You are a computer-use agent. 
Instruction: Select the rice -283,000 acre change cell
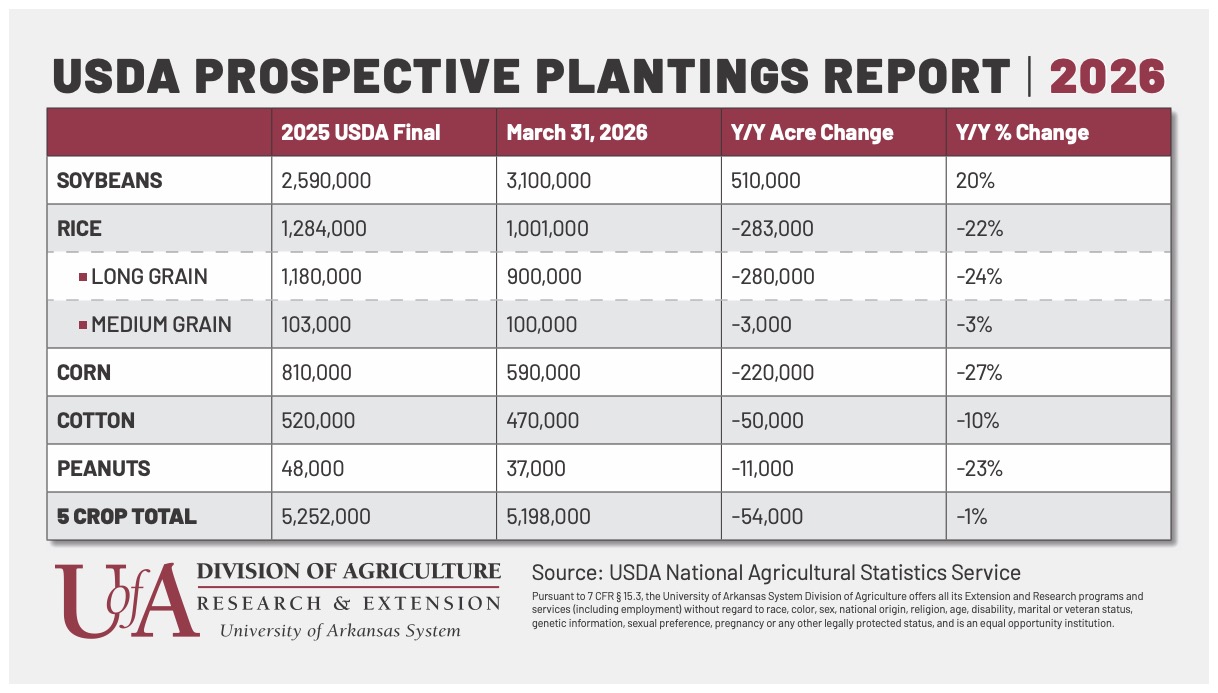tap(772, 229)
